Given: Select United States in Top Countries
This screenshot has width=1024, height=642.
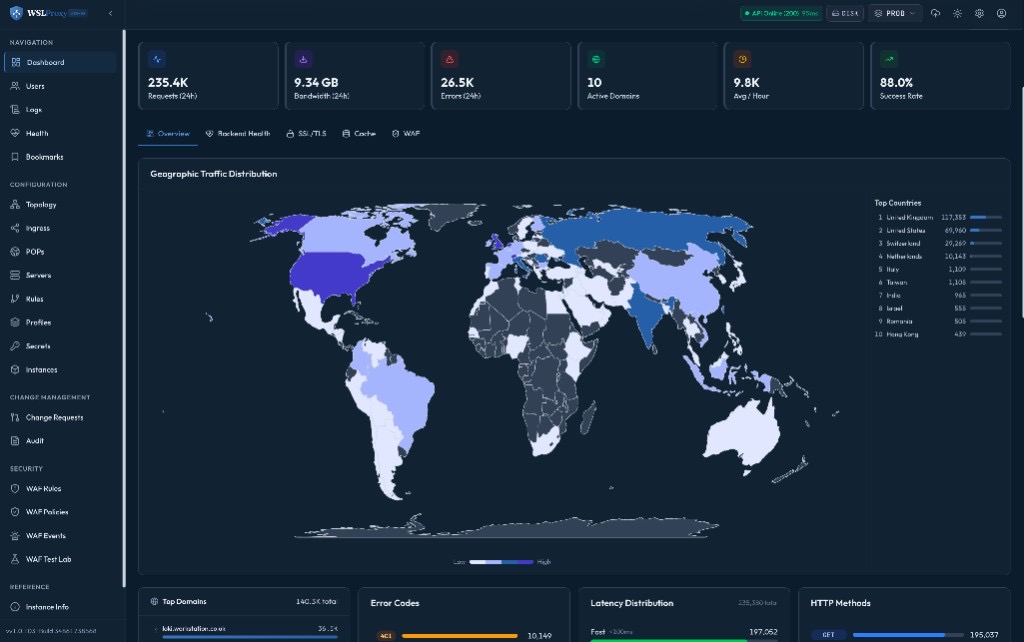Looking at the screenshot, I should click(938, 231).
